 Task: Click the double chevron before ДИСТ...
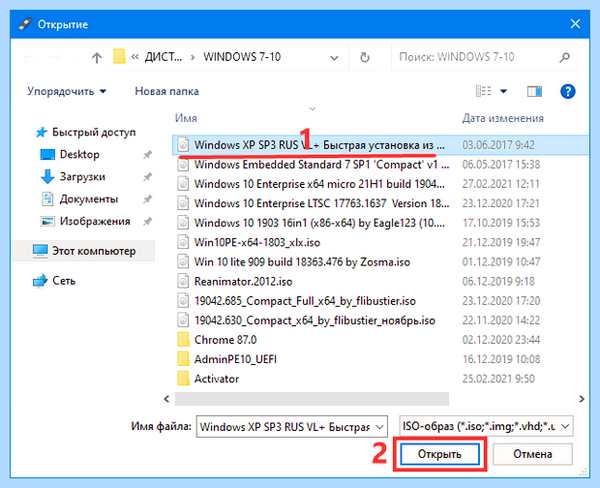click(x=135, y=57)
